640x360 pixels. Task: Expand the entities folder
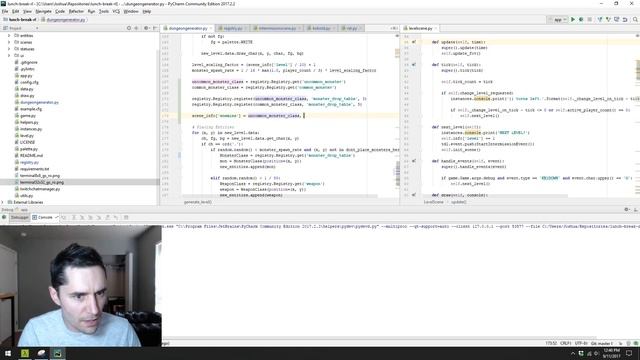coord(9,36)
